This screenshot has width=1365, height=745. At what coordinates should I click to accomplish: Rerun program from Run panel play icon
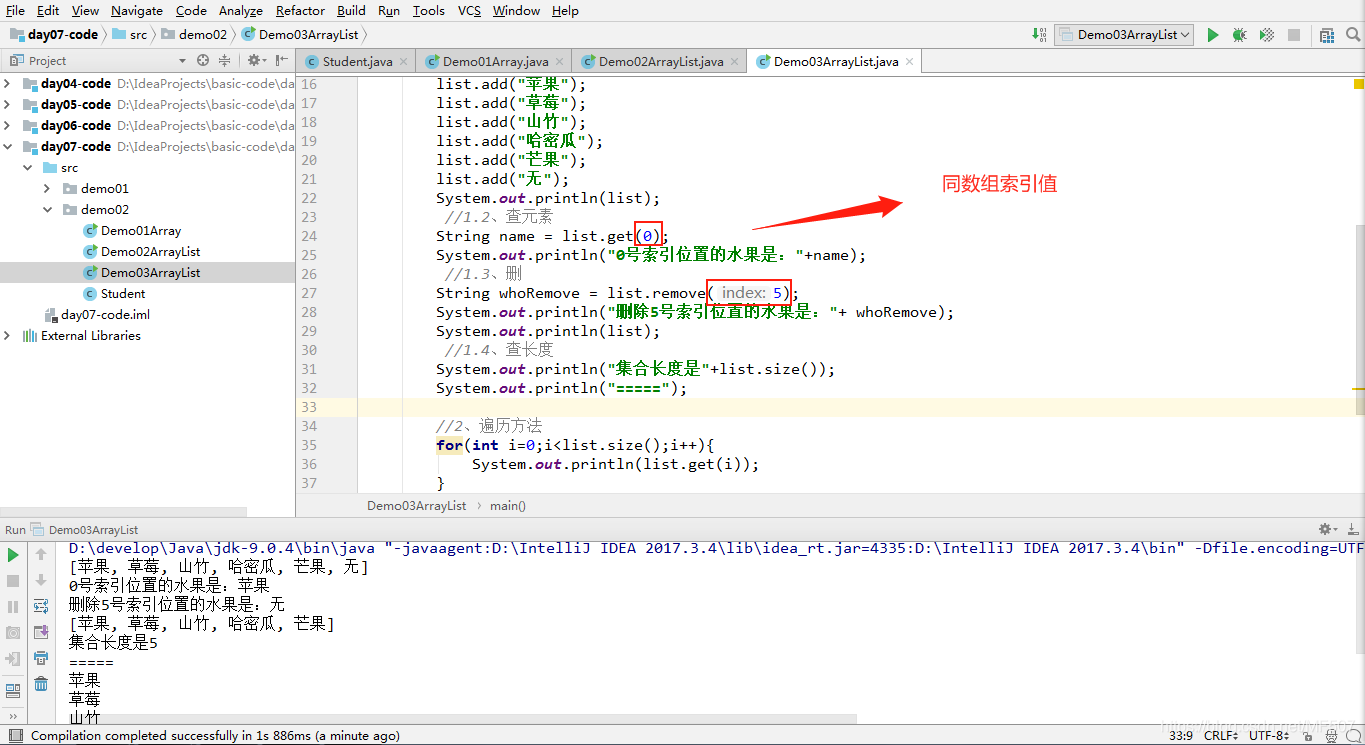click(13, 555)
